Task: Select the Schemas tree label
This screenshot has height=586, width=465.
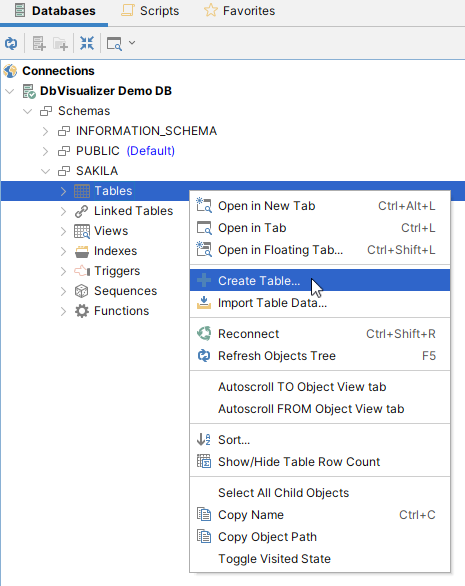Action: 84,111
